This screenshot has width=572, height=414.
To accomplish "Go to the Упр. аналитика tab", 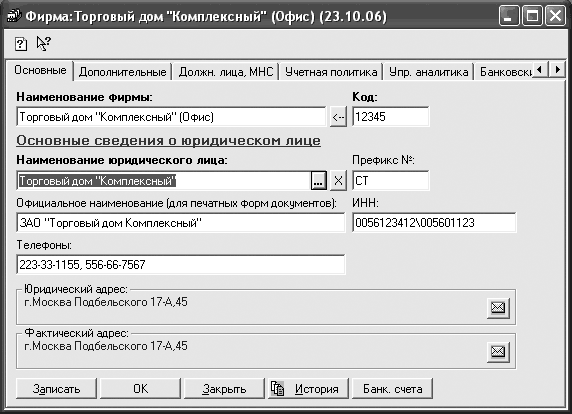I will 428,72.
